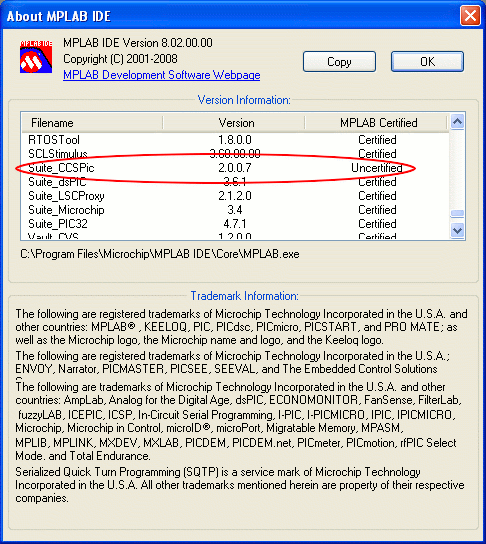Open the MPLAB Development Software Webpage link

tap(162, 75)
